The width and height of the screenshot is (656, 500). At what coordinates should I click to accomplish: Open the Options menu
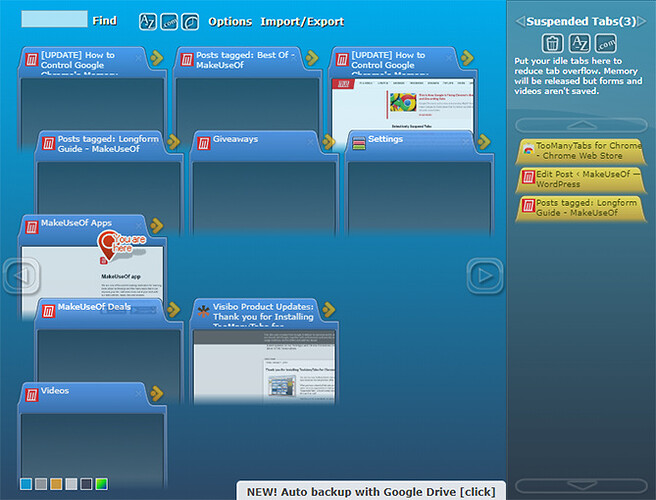[x=230, y=21]
